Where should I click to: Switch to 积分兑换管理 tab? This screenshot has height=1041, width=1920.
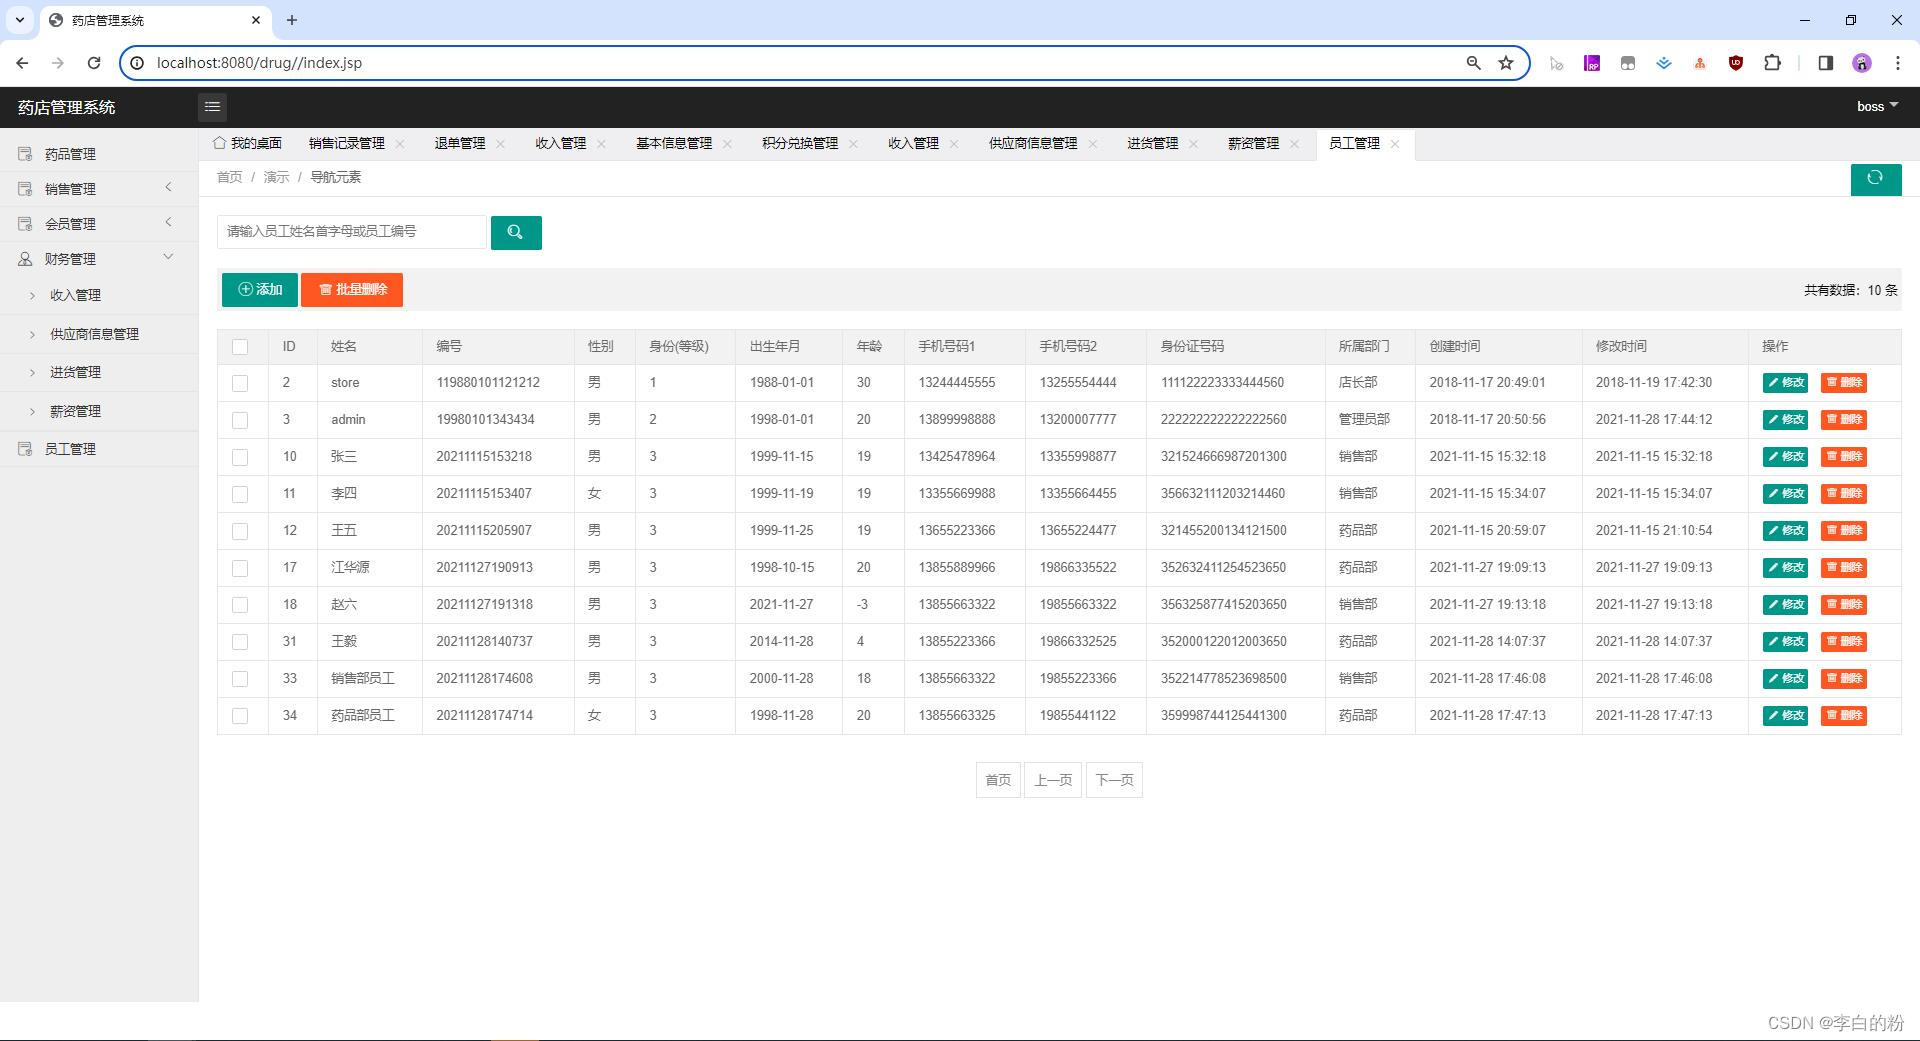(x=800, y=144)
